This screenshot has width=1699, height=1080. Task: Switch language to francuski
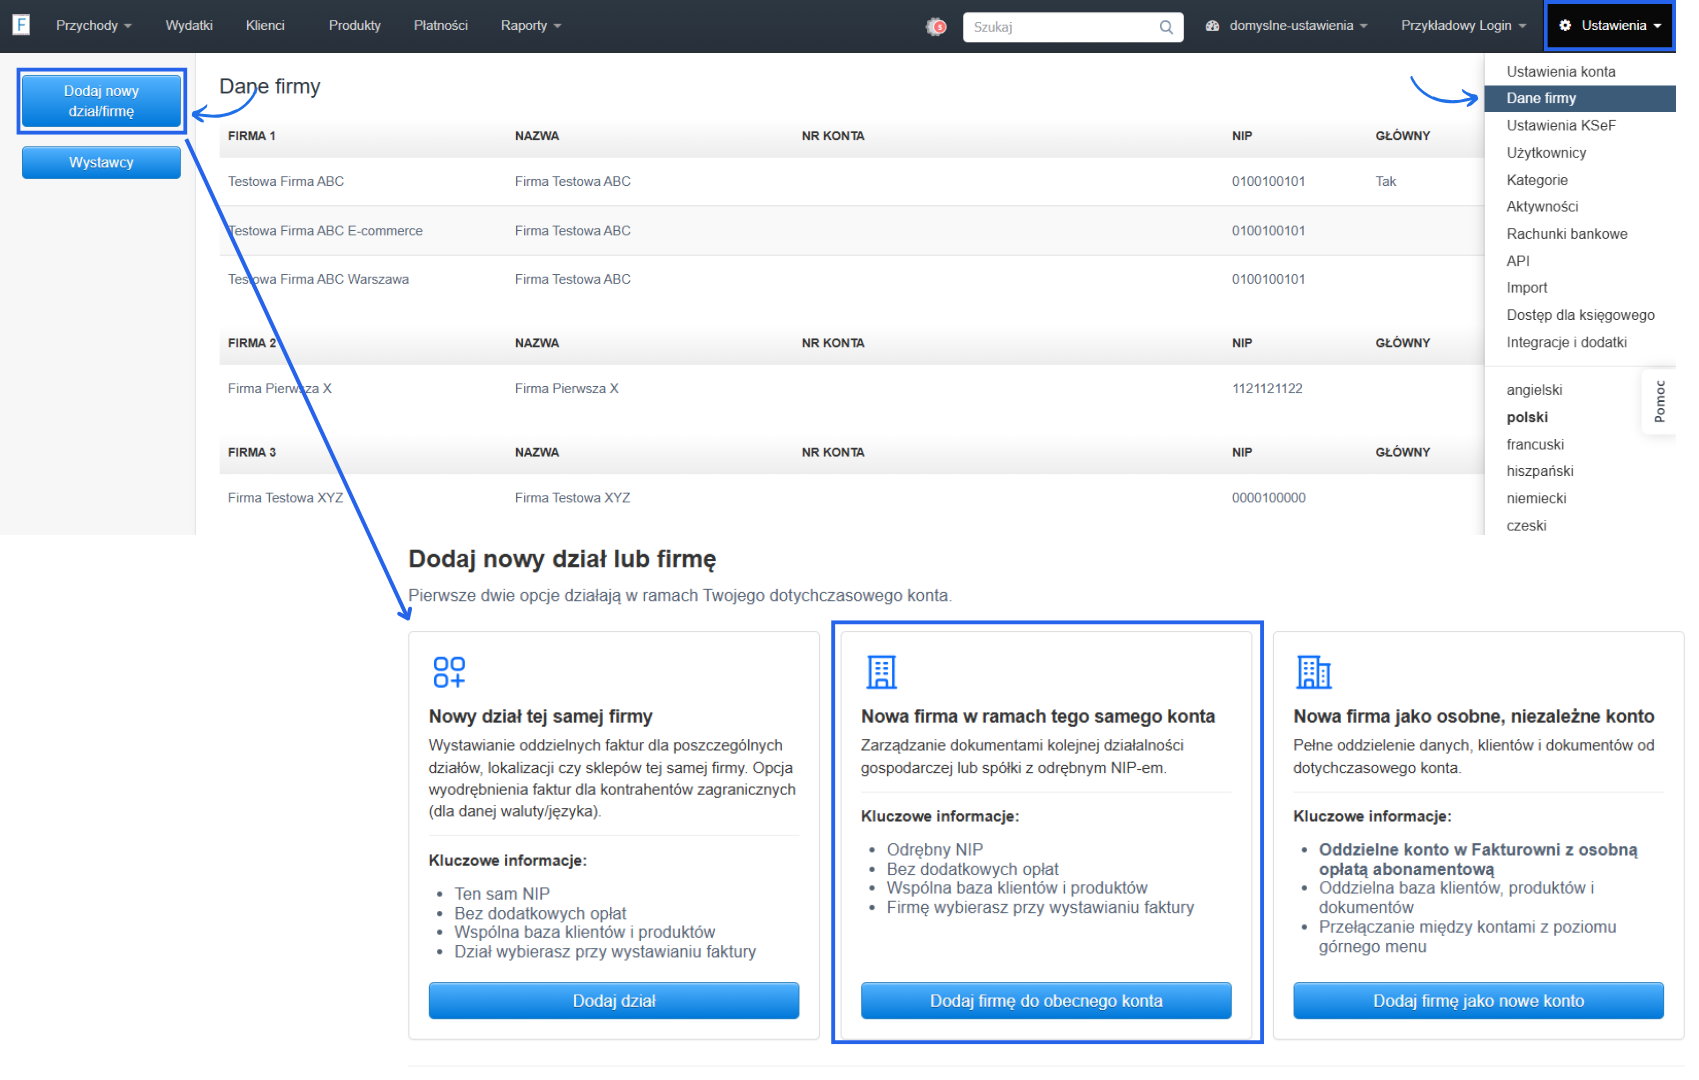1535,444
